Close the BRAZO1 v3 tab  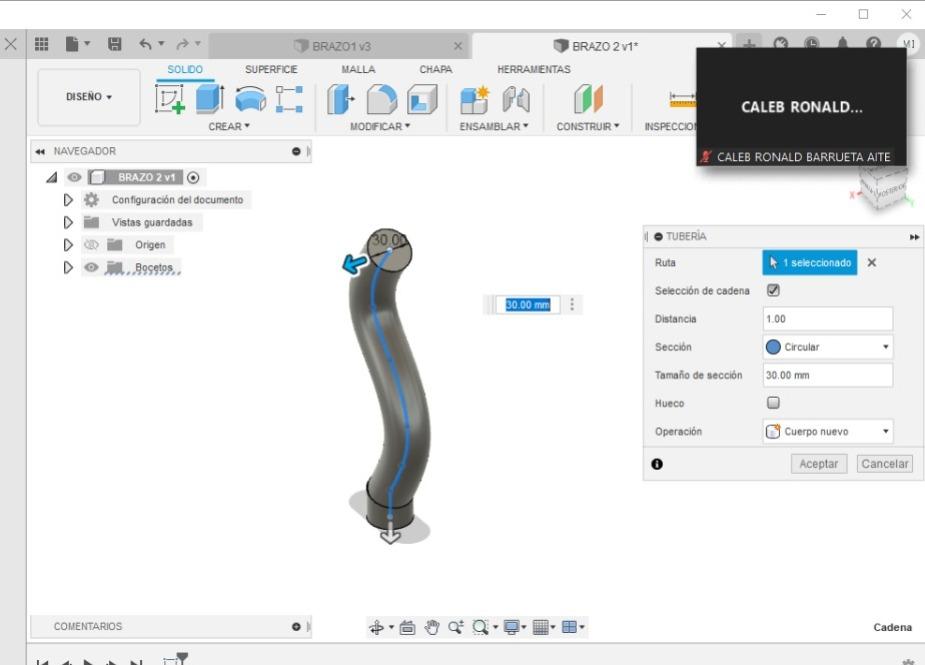click(x=458, y=46)
